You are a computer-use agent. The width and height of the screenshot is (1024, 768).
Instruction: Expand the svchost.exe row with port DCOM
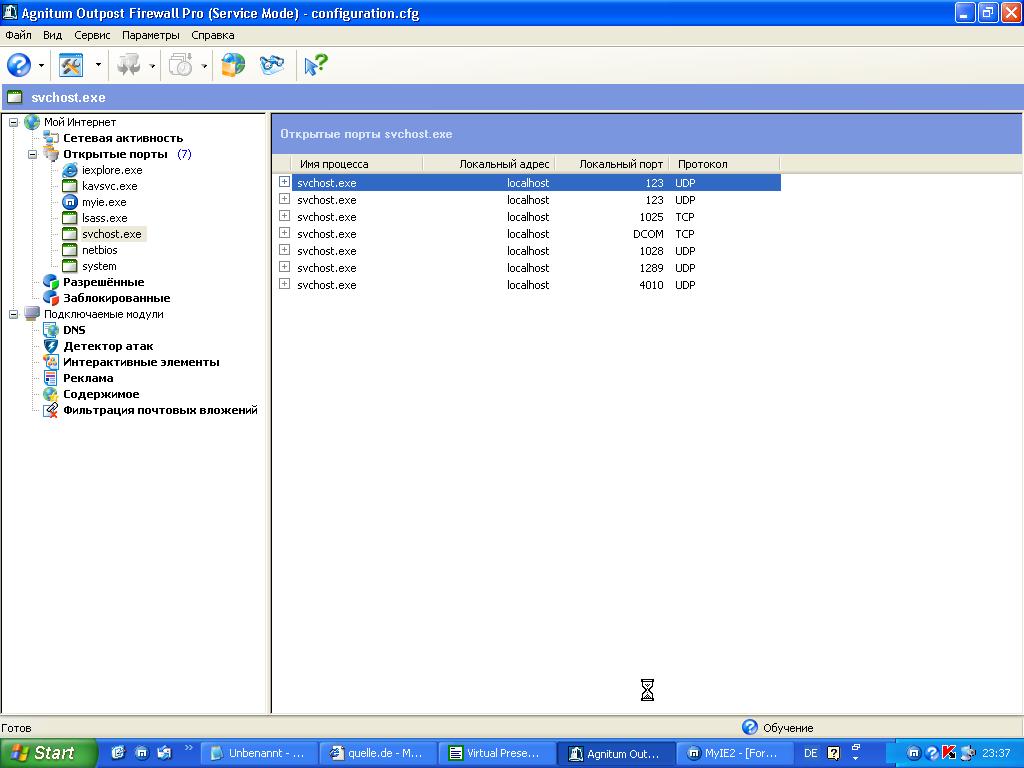tap(284, 233)
